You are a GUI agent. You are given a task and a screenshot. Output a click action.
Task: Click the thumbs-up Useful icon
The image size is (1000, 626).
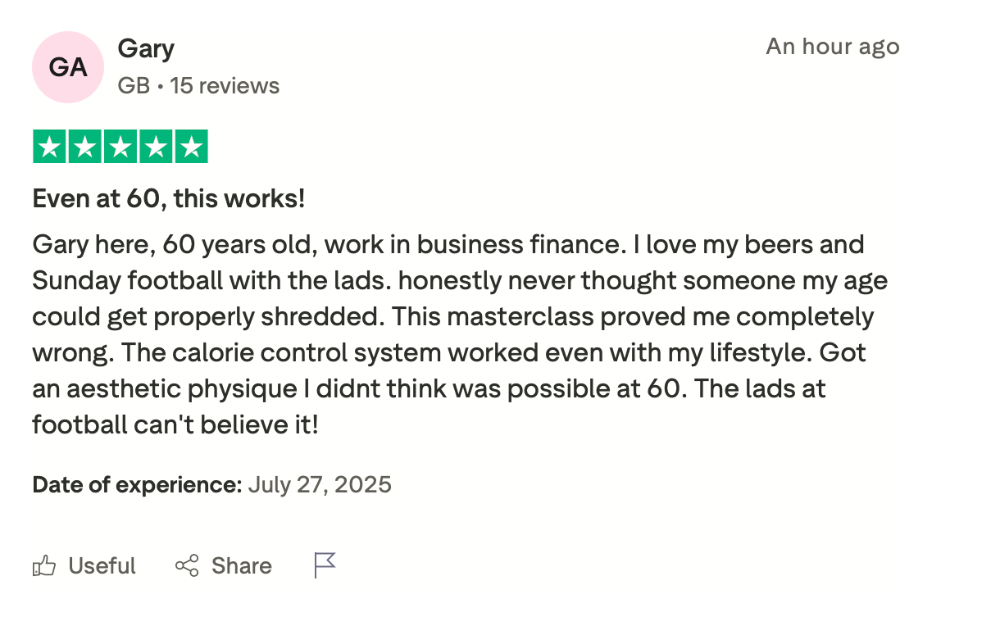coord(44,566)
